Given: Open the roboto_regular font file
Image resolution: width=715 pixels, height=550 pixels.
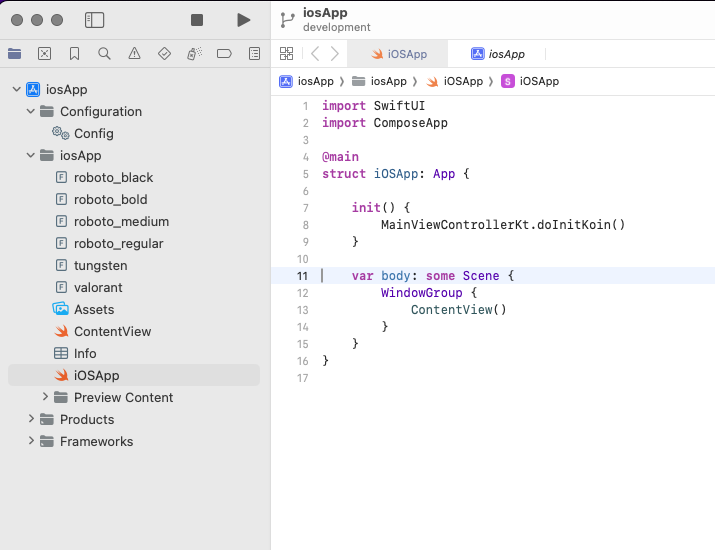Looking at the screenshot, I should click(134, 244).
